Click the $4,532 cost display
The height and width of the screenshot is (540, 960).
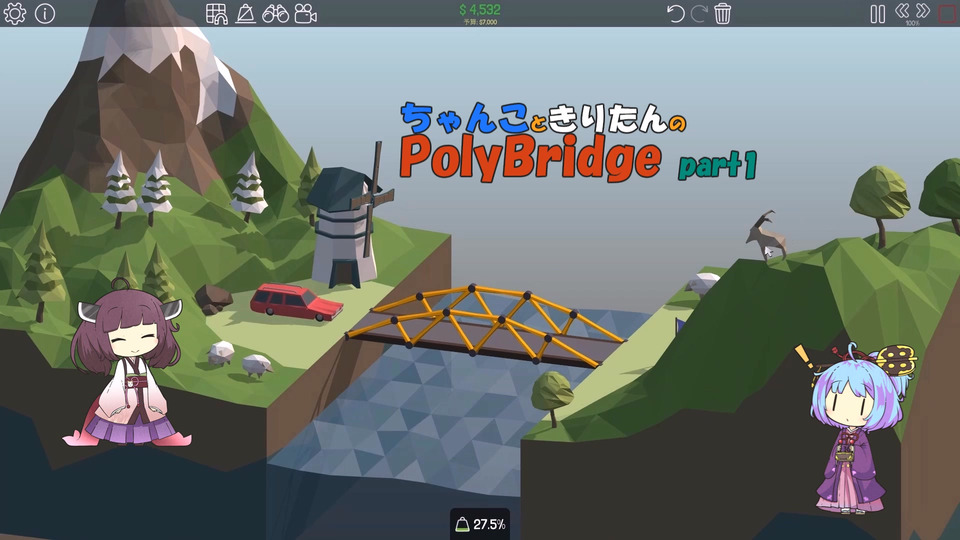pyautogui.click(x=480, y=10)
